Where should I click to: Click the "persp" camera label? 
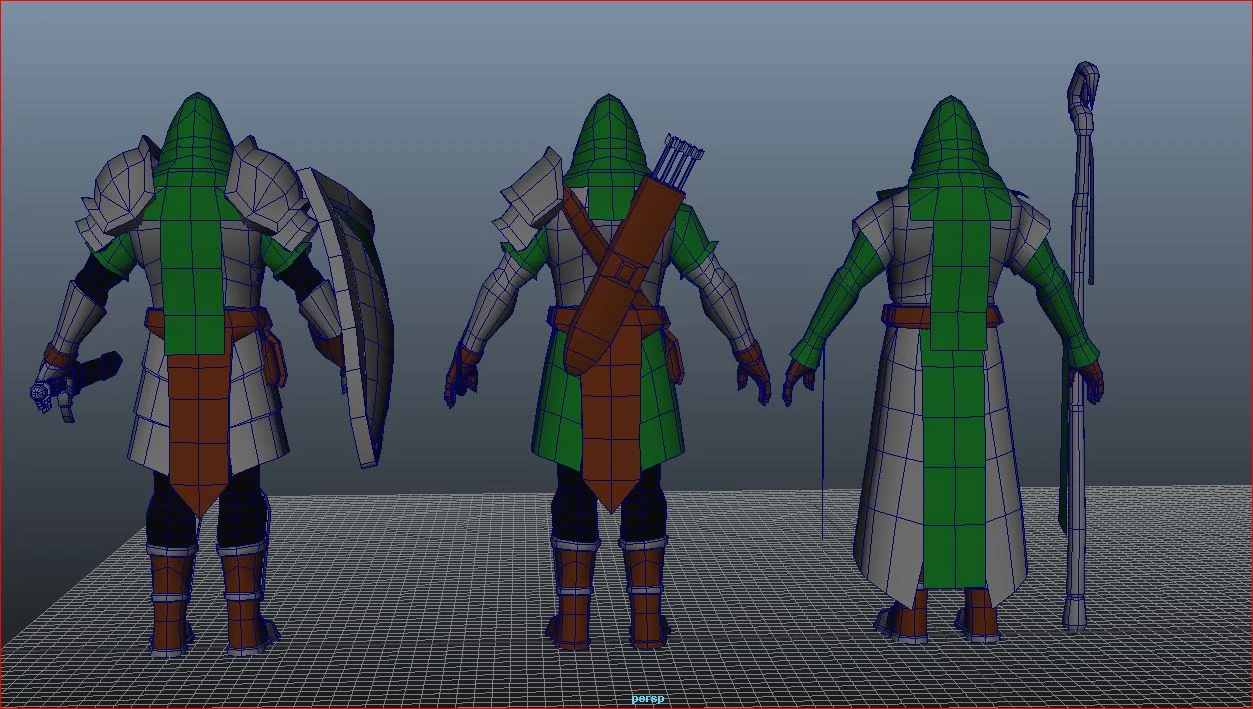point(647,698)
